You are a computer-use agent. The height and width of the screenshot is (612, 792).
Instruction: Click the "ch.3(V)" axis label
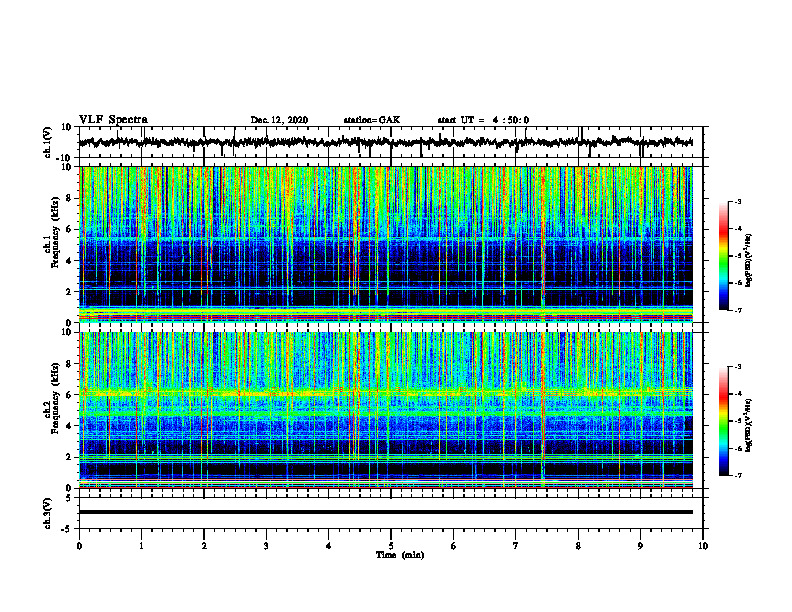(x=48, y=513)
